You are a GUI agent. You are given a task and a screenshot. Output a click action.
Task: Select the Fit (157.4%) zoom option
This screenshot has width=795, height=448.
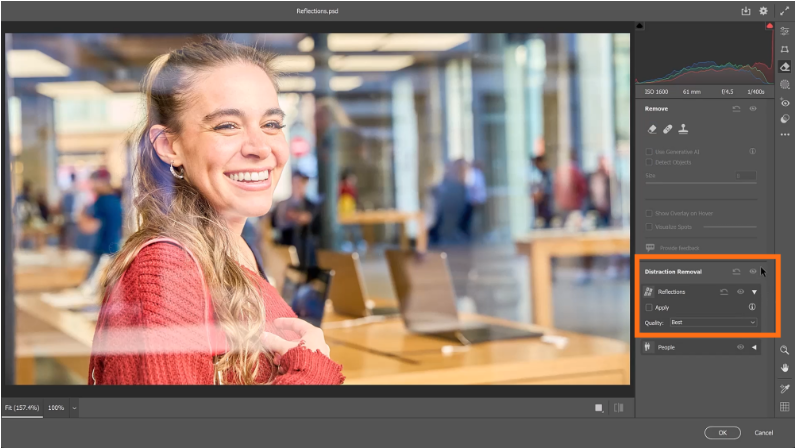click(21, 408)
